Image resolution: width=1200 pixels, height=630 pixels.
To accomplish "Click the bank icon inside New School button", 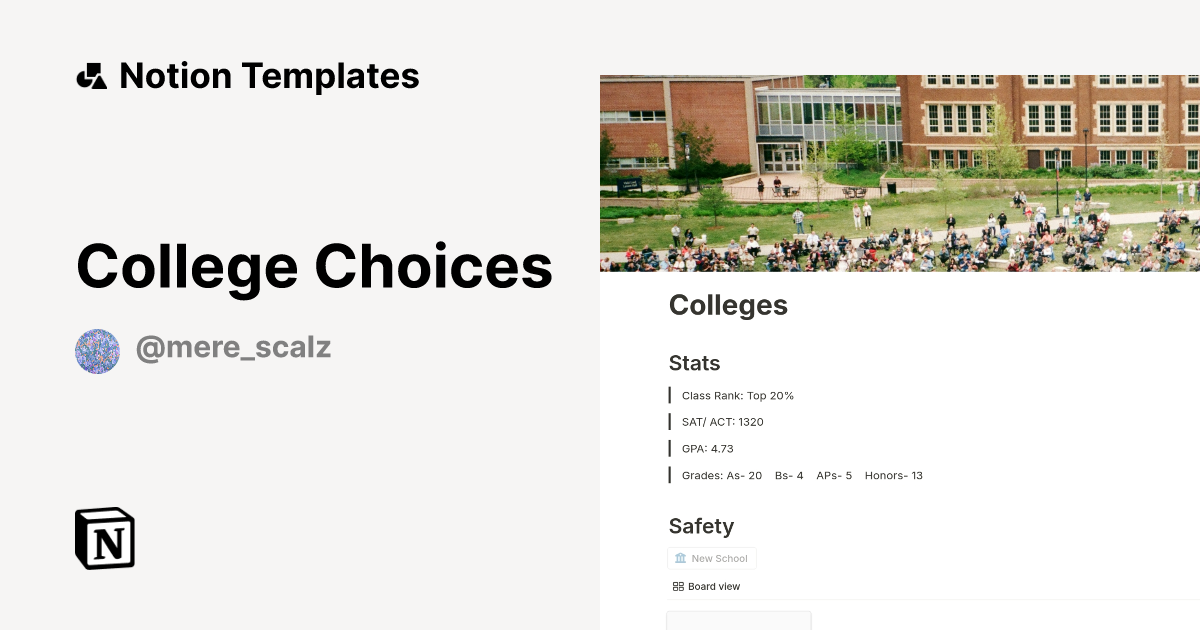I will point(683,558).
